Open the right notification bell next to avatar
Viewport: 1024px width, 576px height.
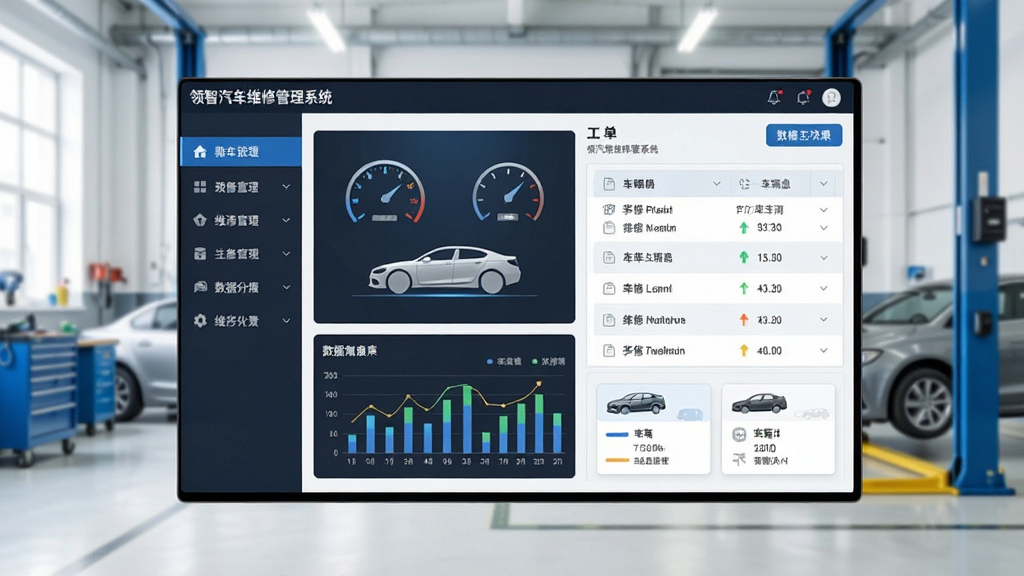click(803, 98)
